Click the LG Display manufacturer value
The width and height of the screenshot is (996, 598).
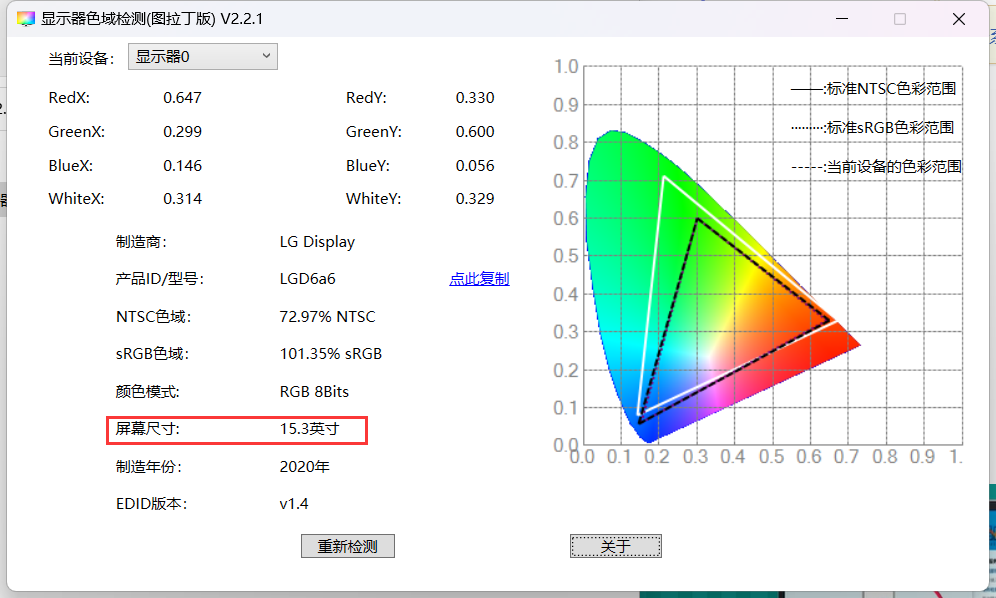(317, 242)
